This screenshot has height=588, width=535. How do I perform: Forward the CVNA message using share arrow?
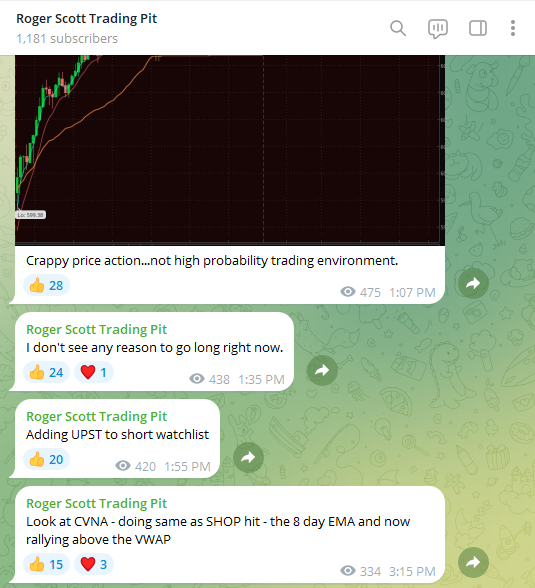[x=473, y=562]
